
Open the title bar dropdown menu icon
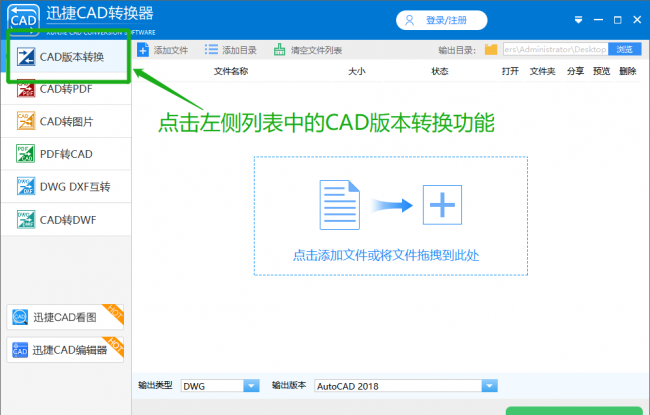coord(578,20)
